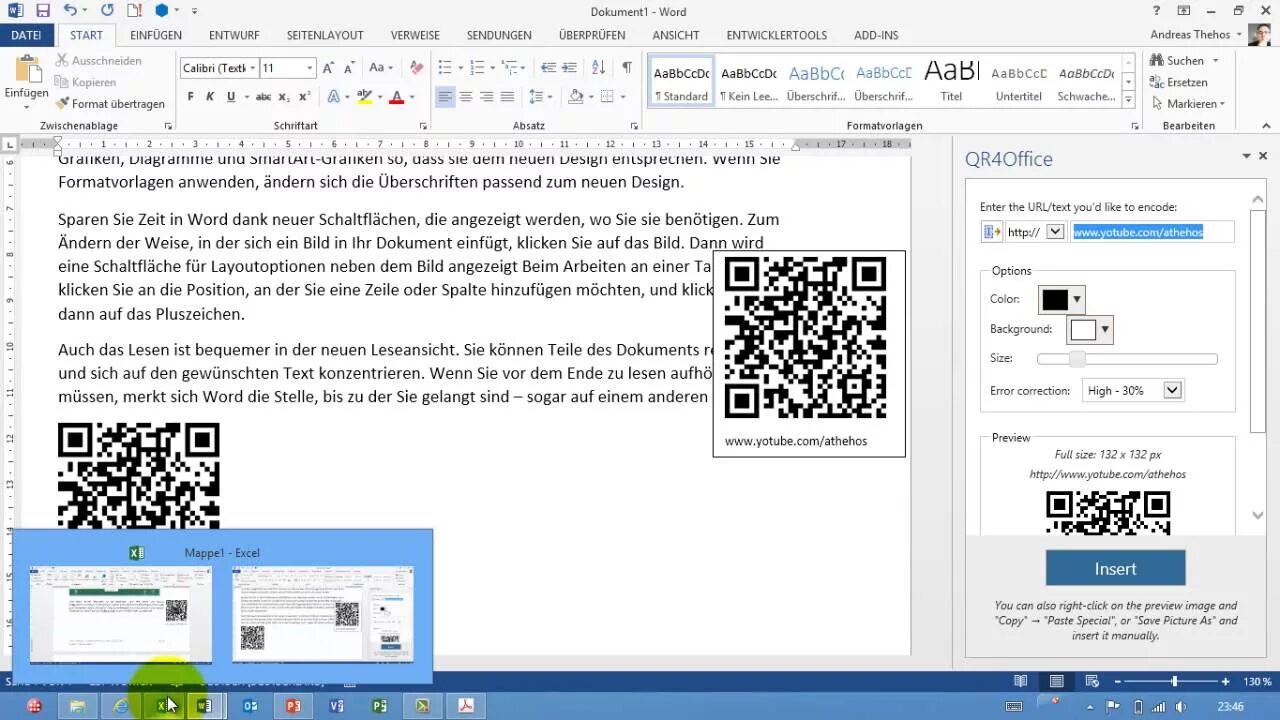1280x720 pixels.
Task: Align the paragraph left
Action: pos(445,97)
